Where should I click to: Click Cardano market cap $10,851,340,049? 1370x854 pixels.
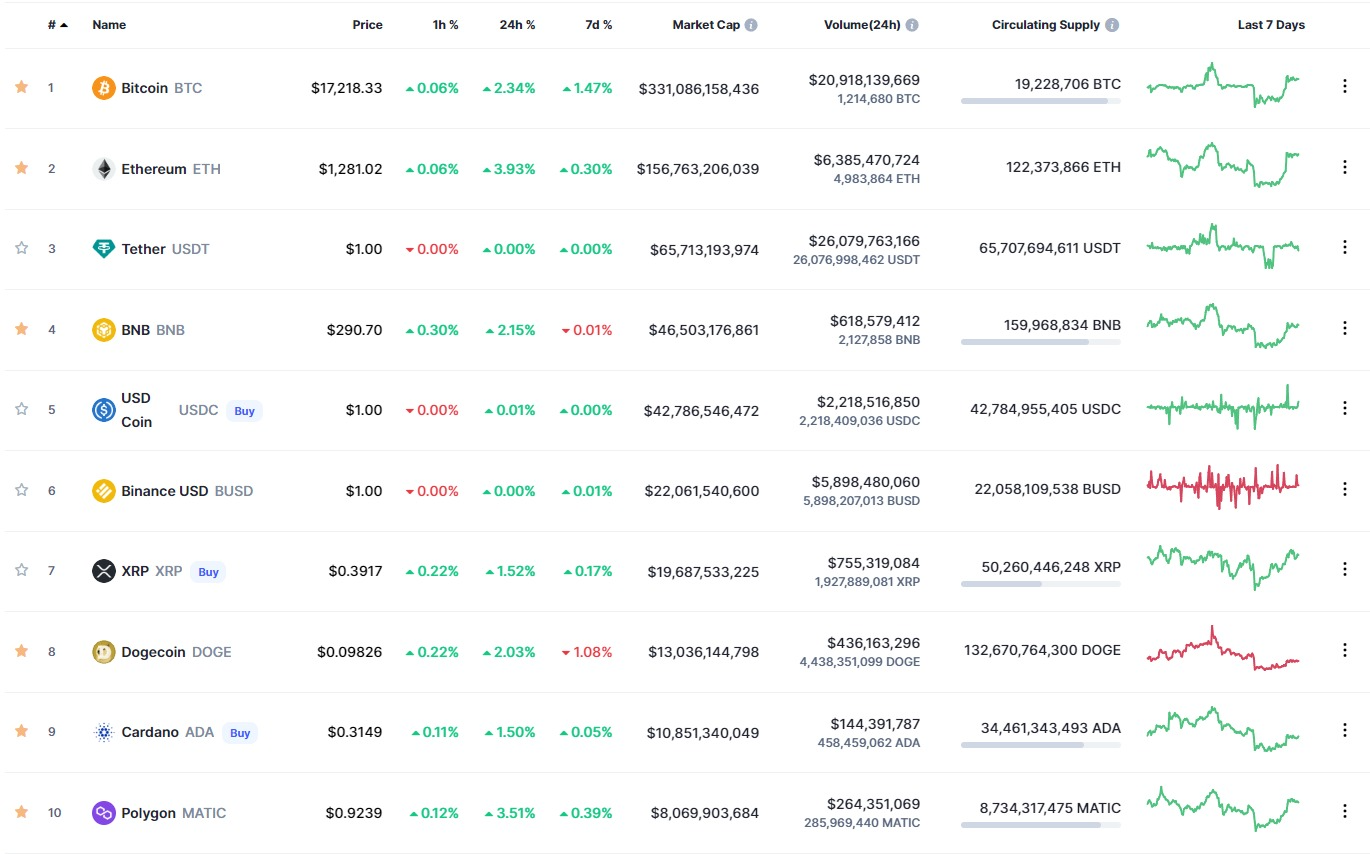click(x=704, y=733)
